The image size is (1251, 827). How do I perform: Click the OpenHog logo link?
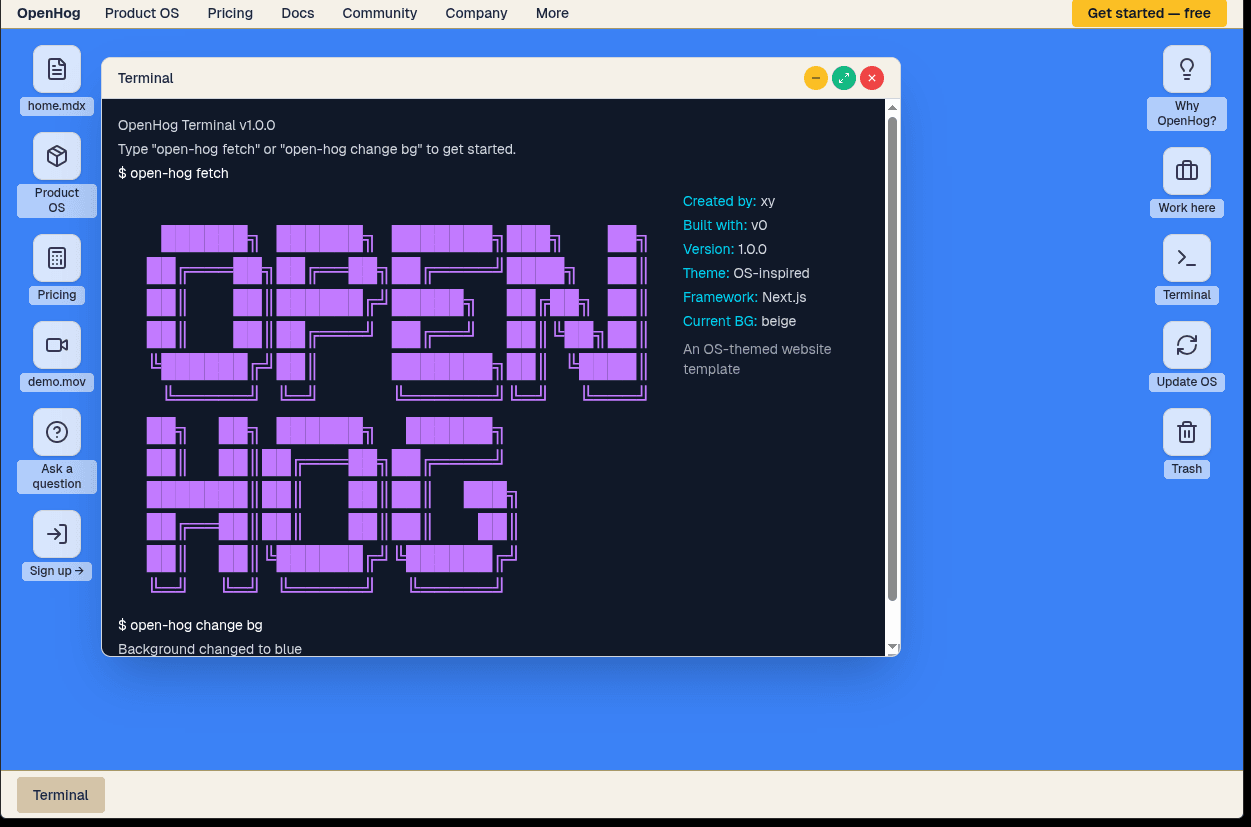[x=48, y=13]
